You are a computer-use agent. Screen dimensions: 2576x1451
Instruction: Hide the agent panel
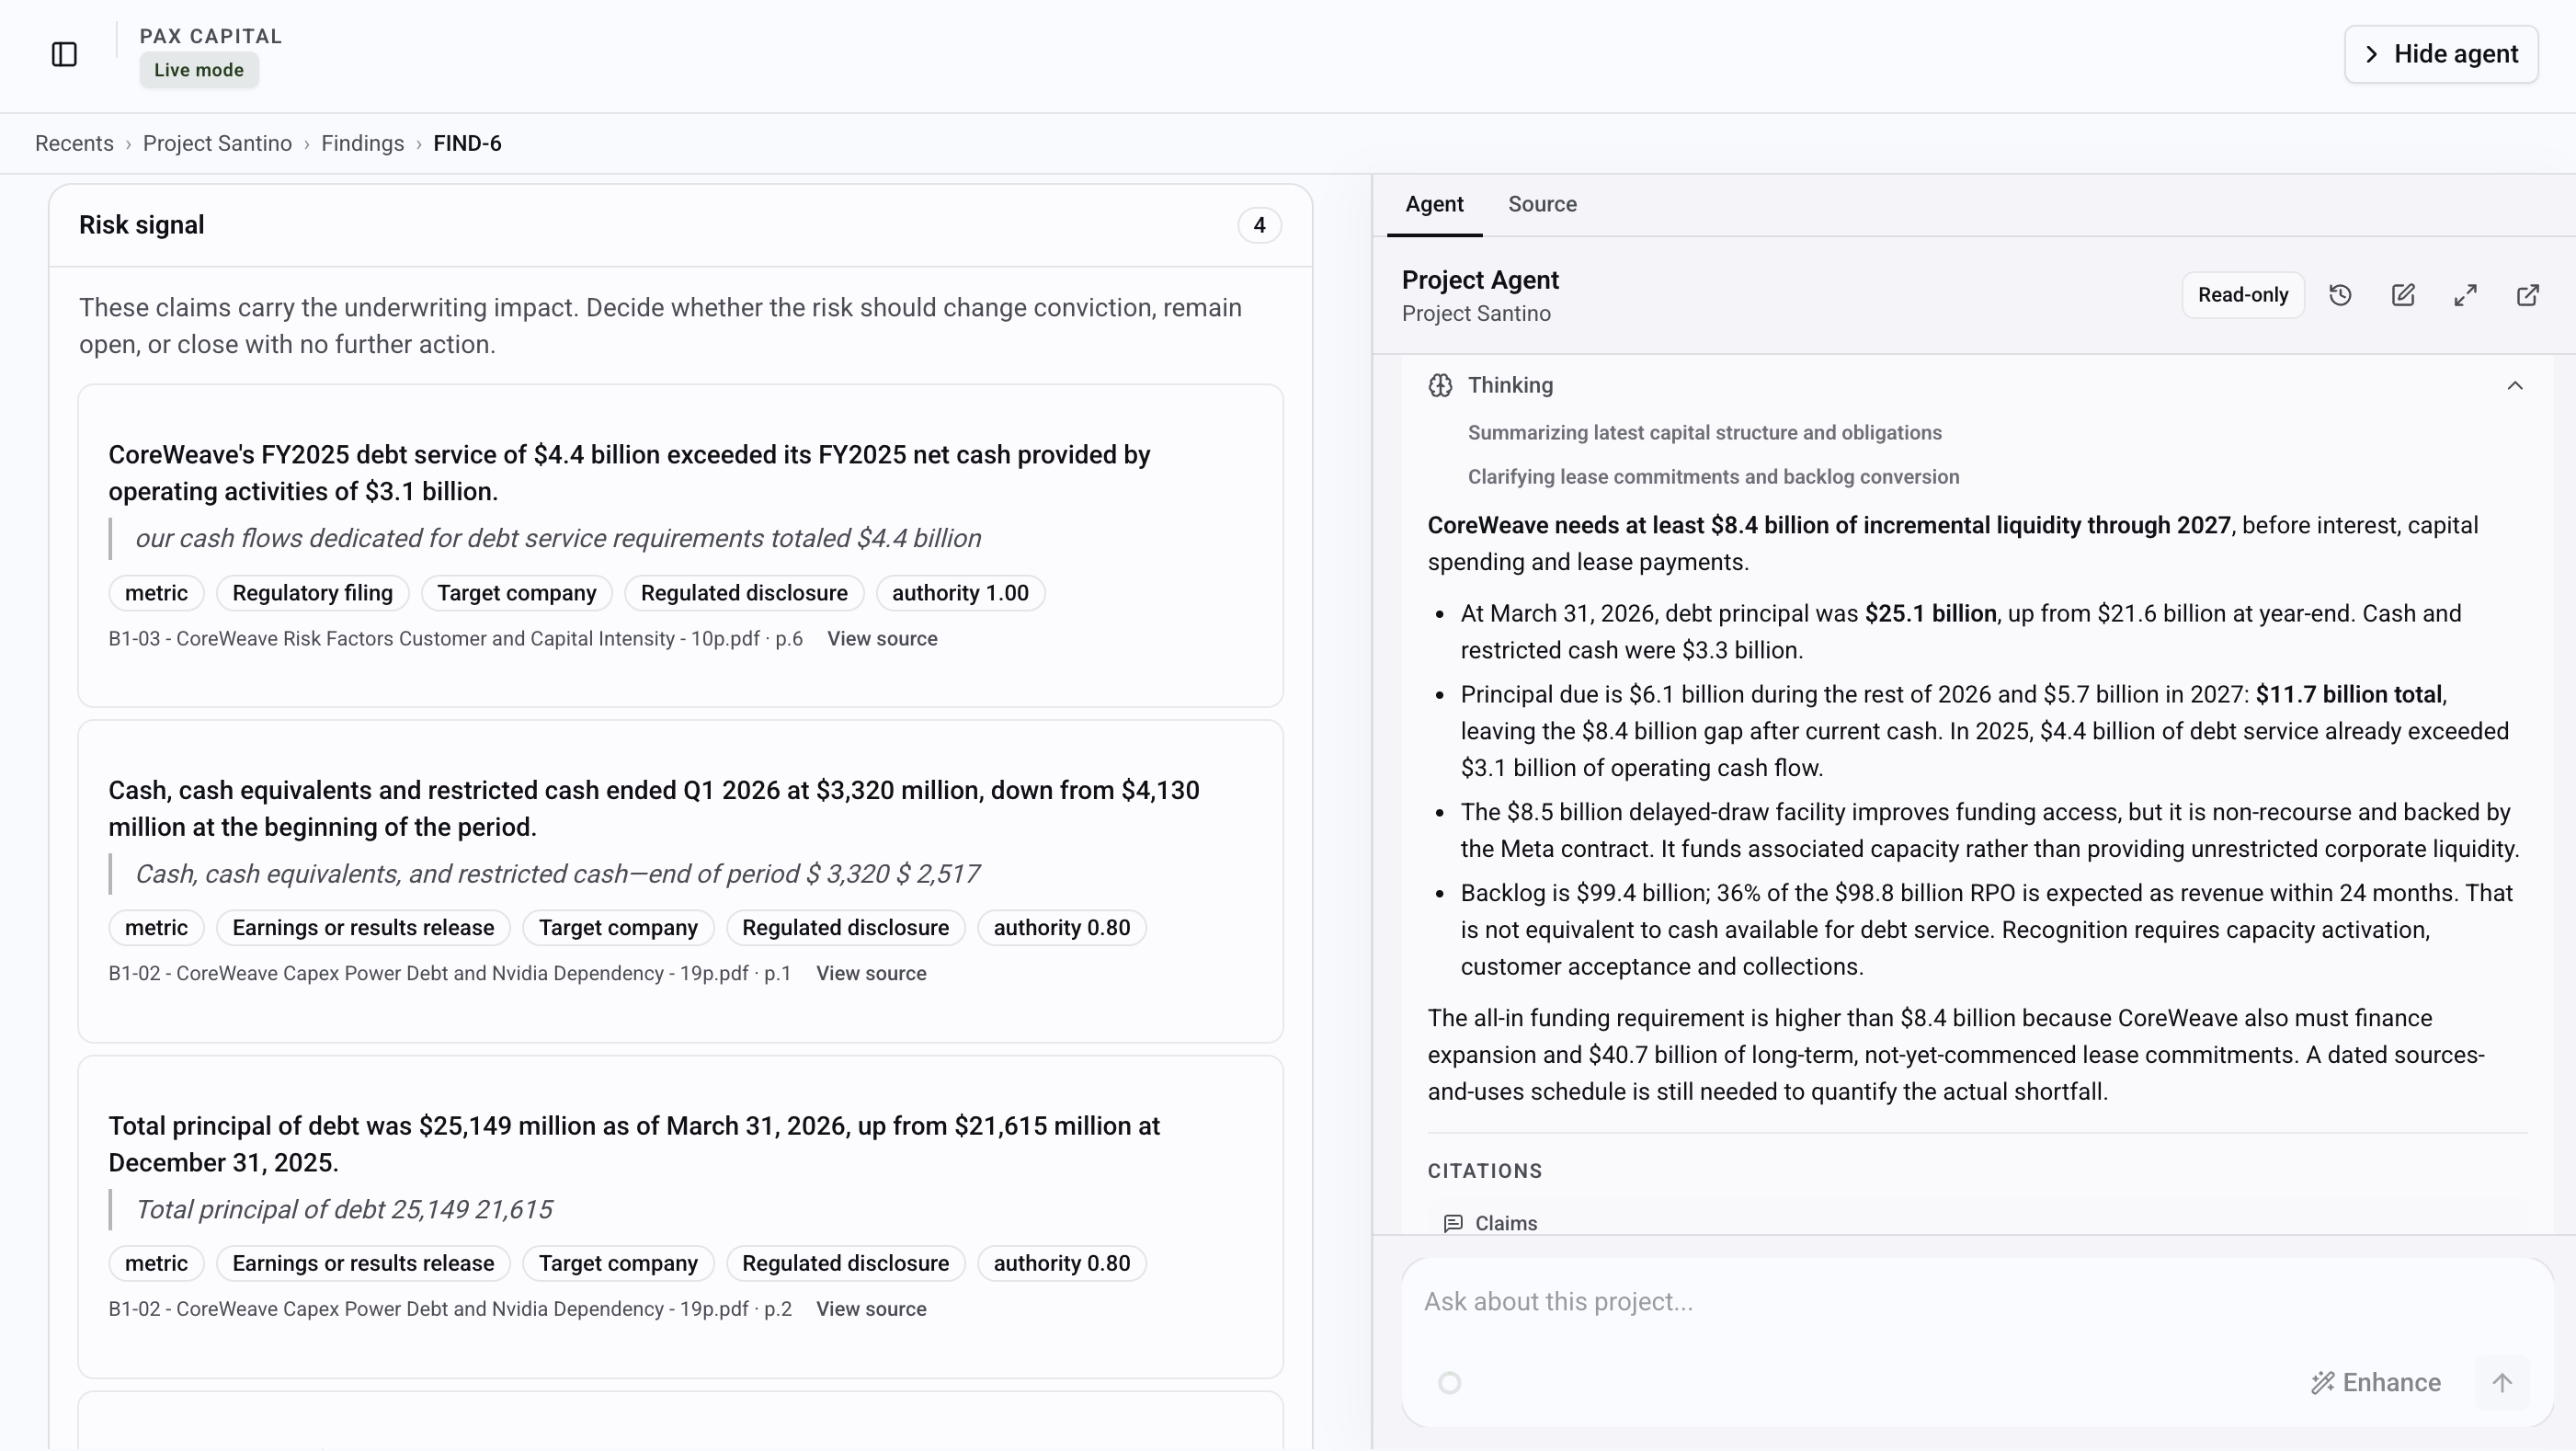pyautogui.click(x=2441, y=54)
